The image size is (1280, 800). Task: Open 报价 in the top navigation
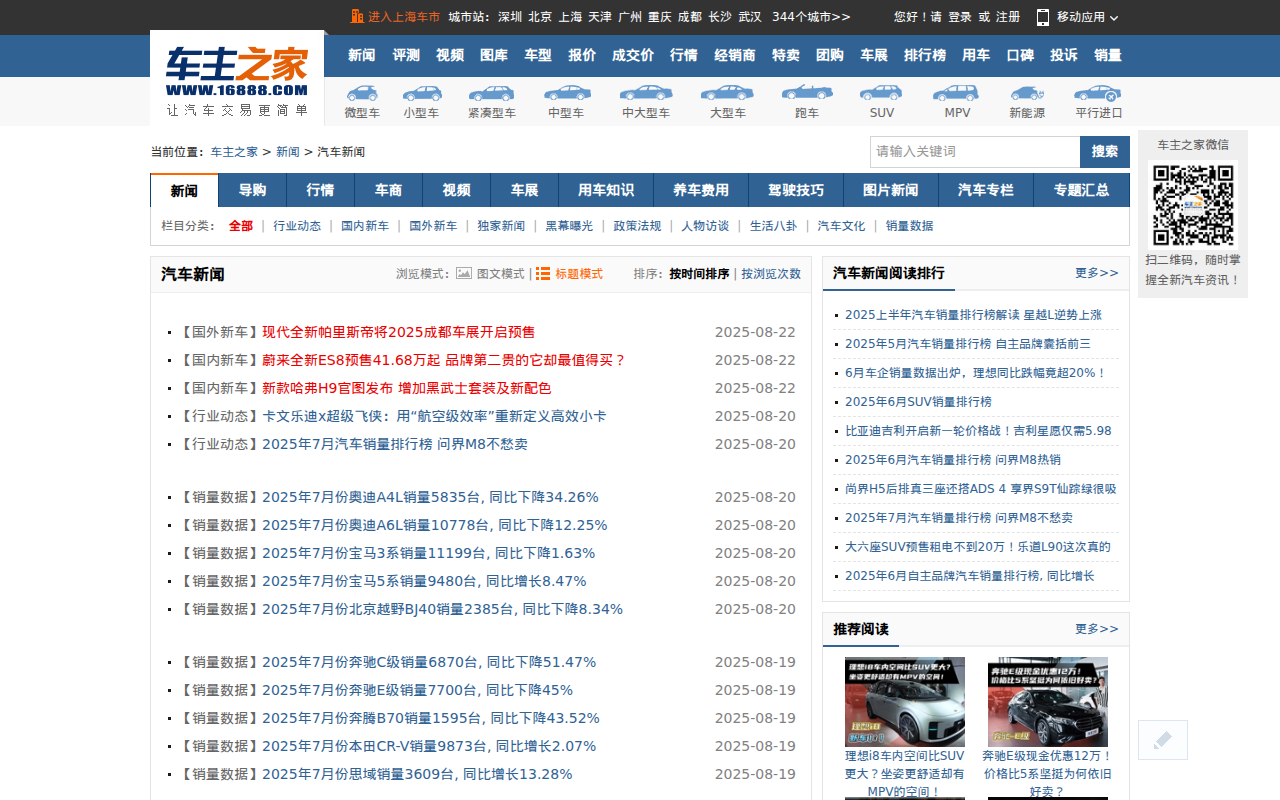582,55
